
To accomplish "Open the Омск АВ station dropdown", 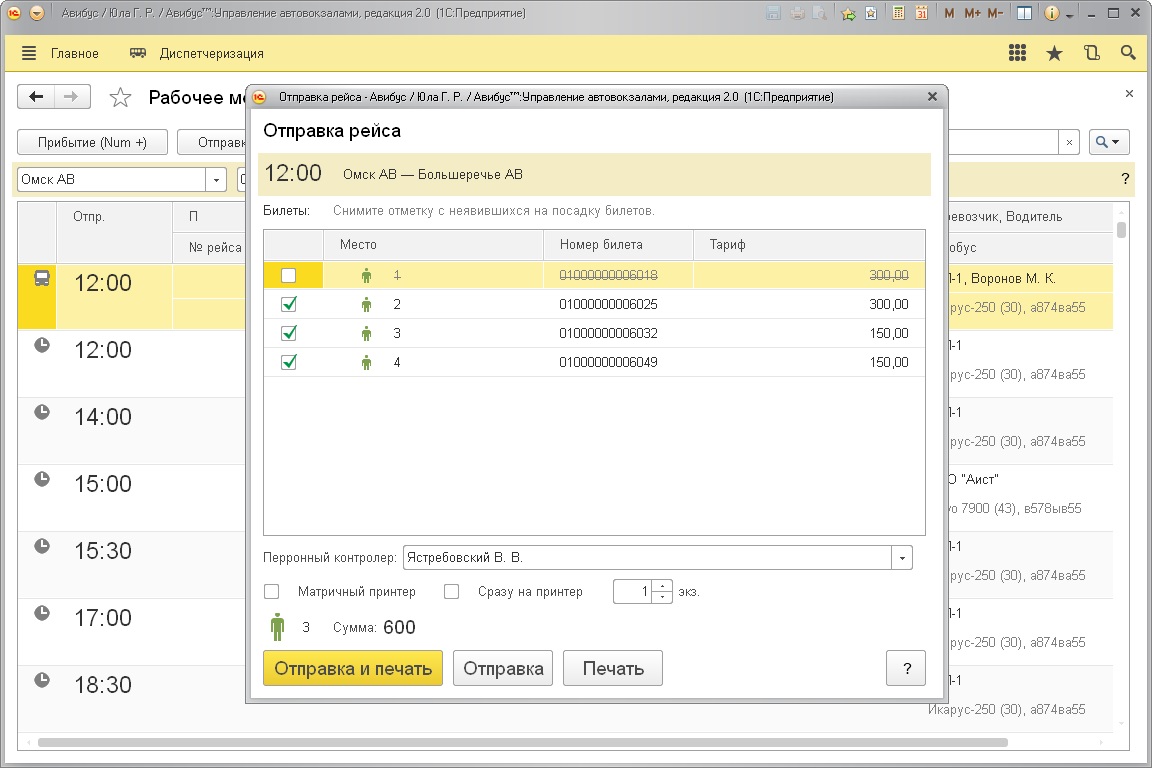I will (217, 180).
